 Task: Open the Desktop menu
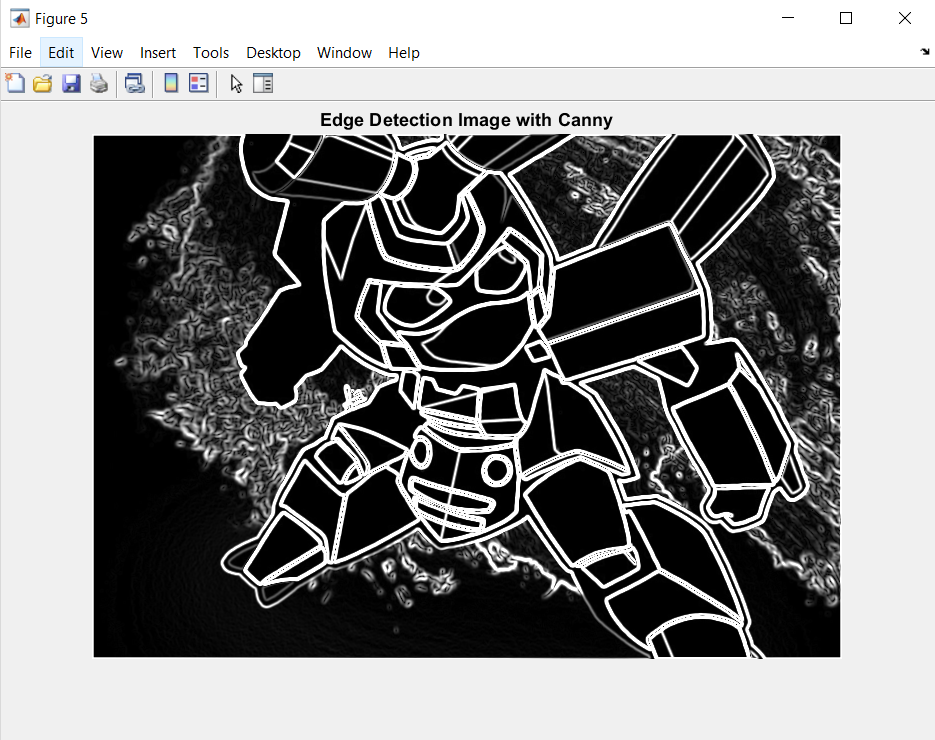pos(273,52)
